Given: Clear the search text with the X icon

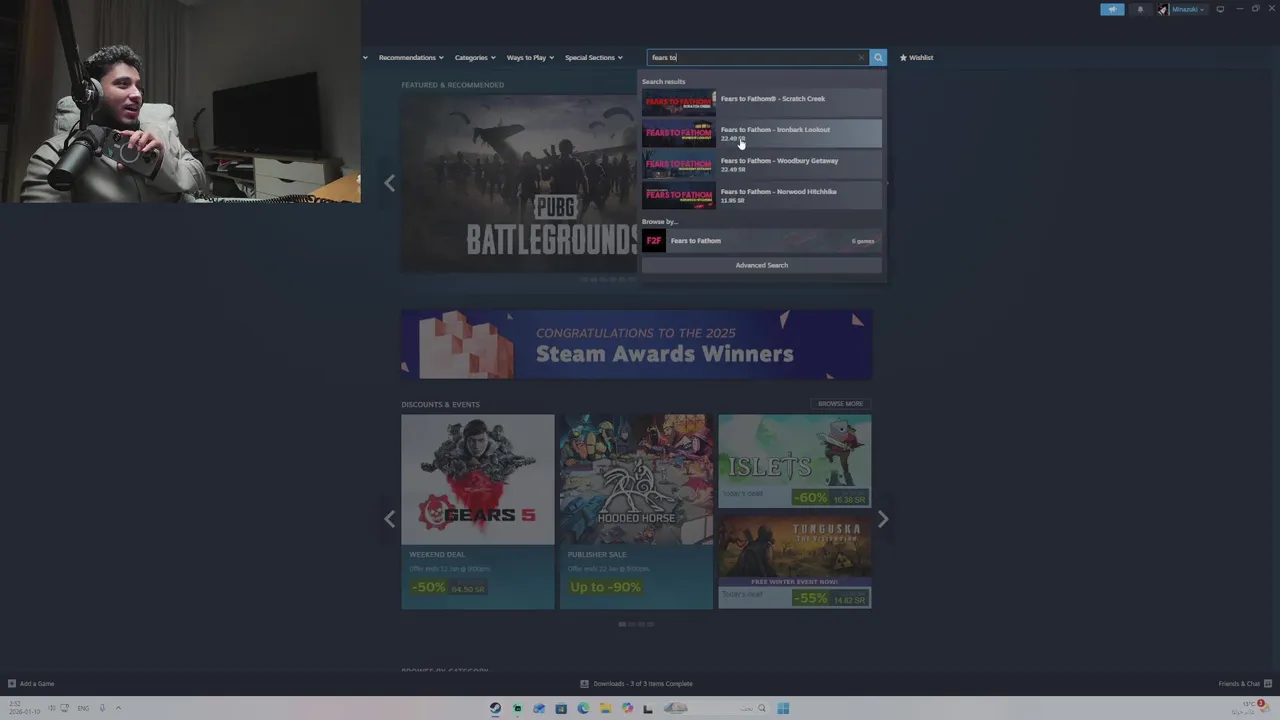Looking at the screenshot, I should 861,57.
